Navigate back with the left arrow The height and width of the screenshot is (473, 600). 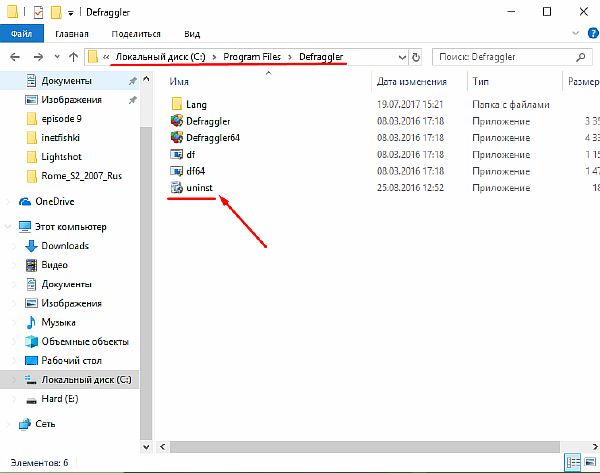(12, 56)
